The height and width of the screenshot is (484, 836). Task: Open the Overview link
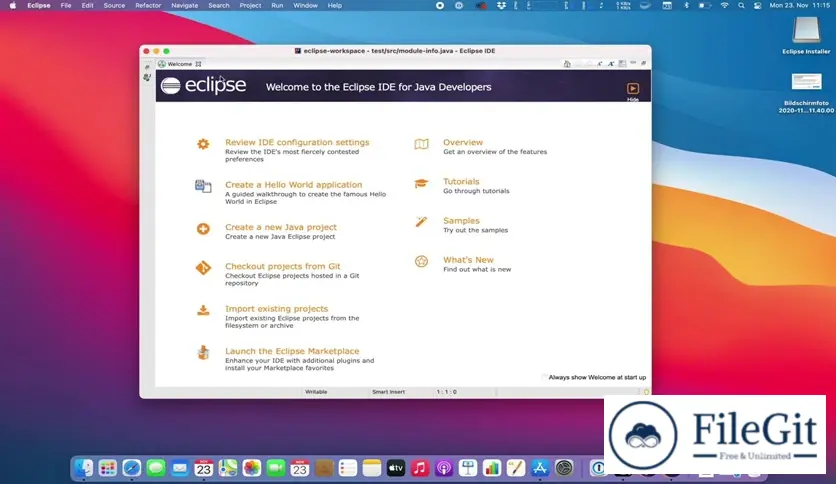[x=463, y=142]
